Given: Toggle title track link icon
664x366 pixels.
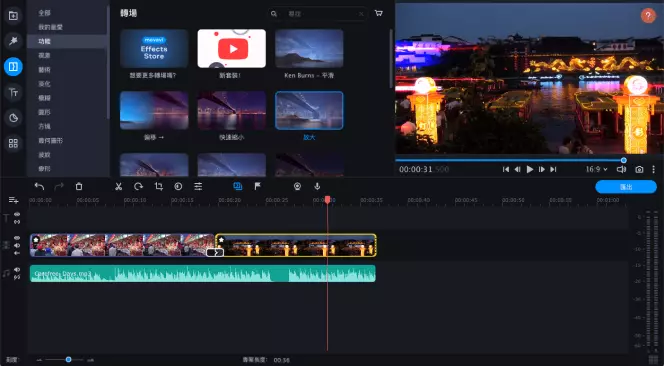Looking at the screenshot, I should point(17,222).
